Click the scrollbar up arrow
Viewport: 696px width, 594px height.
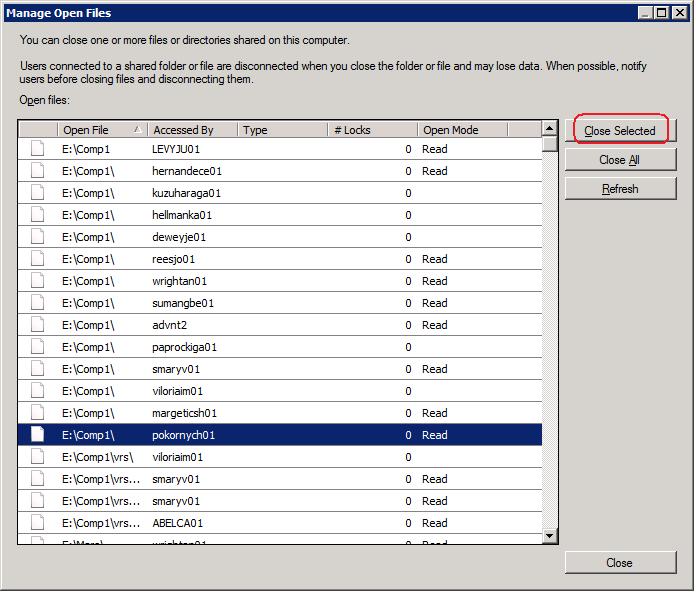[550, 129]
